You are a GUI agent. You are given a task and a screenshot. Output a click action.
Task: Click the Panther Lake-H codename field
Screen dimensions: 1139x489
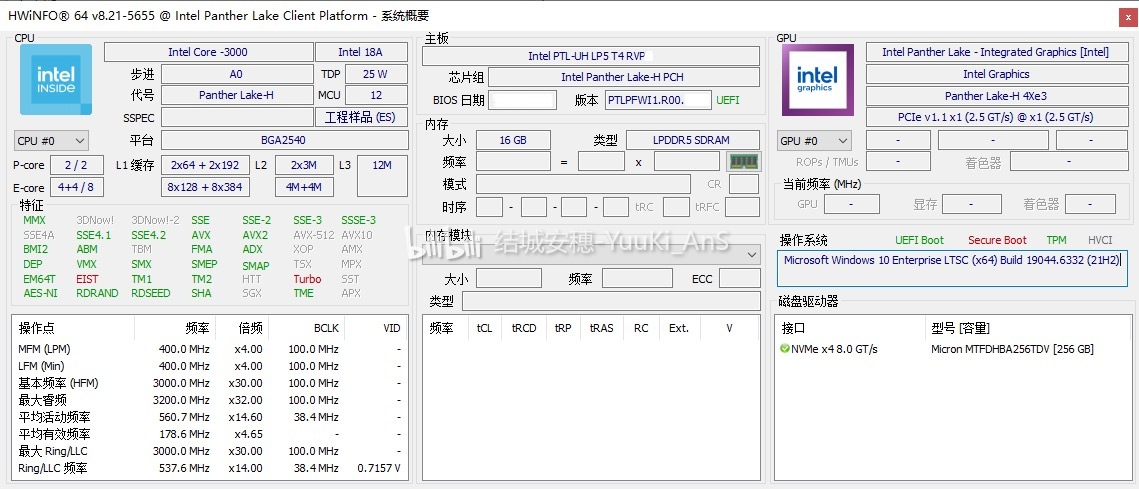(x=236, y=96)
